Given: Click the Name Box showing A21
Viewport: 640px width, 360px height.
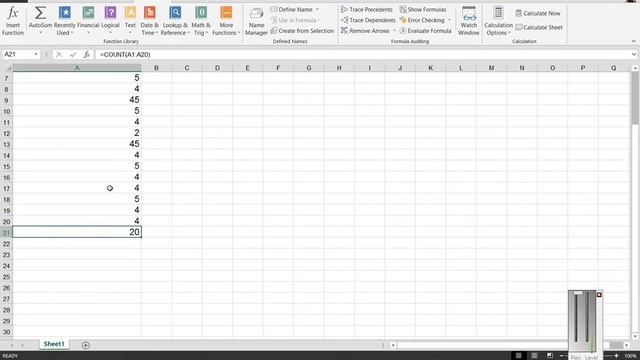Looking at the screenshot, I should 17,54.
